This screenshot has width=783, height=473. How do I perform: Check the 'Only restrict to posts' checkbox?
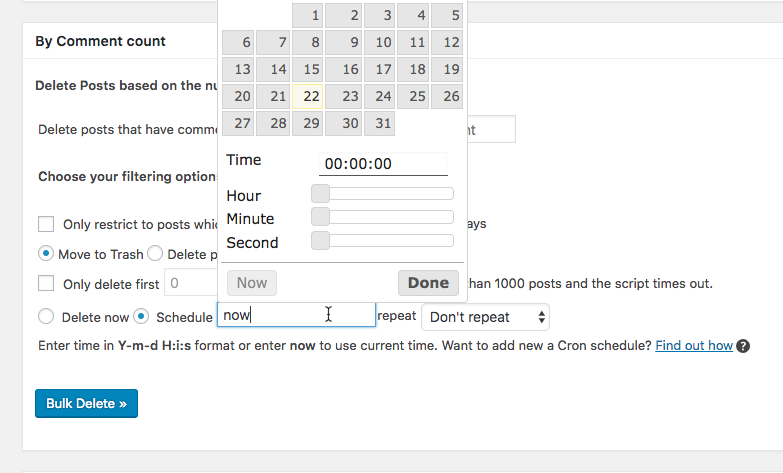tap(46, 224)
